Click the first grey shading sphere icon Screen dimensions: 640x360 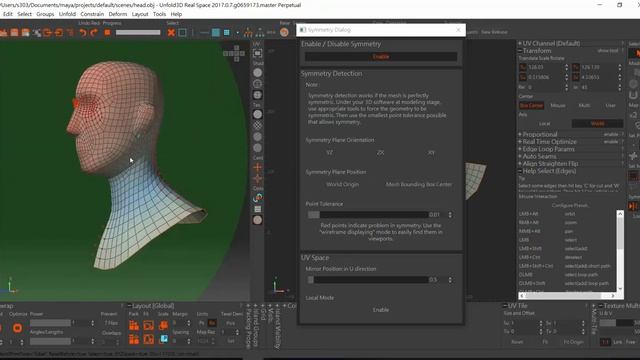pyautogui.click(x=258, y=73)
